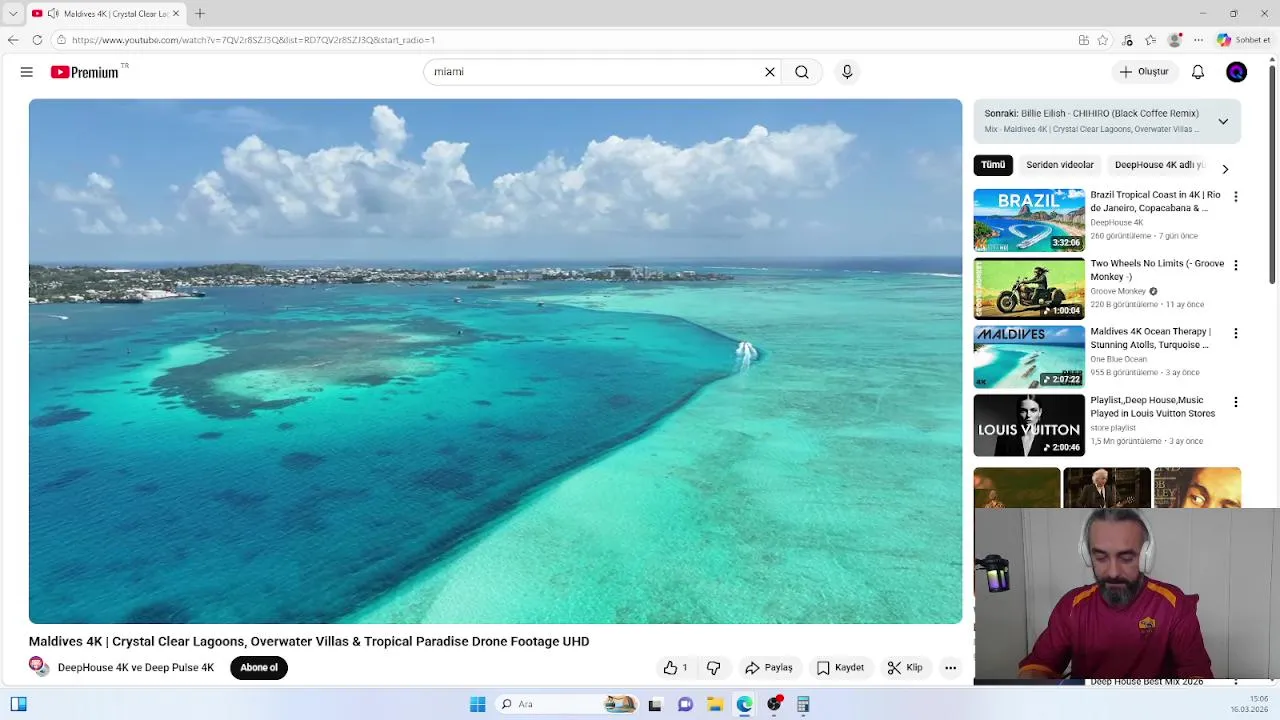
Task: Click the channel avatar next to DeepHouse 4K
Action: pos(38,667)
